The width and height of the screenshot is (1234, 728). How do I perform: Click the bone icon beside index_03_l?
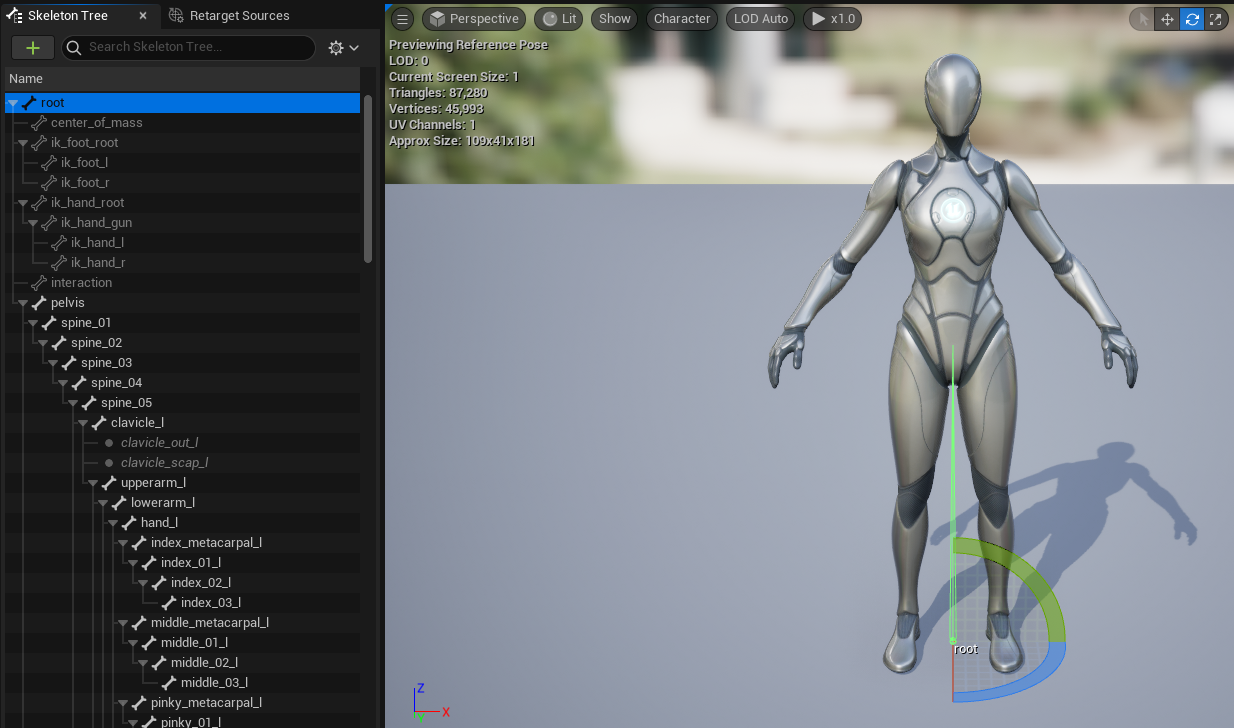169,602
